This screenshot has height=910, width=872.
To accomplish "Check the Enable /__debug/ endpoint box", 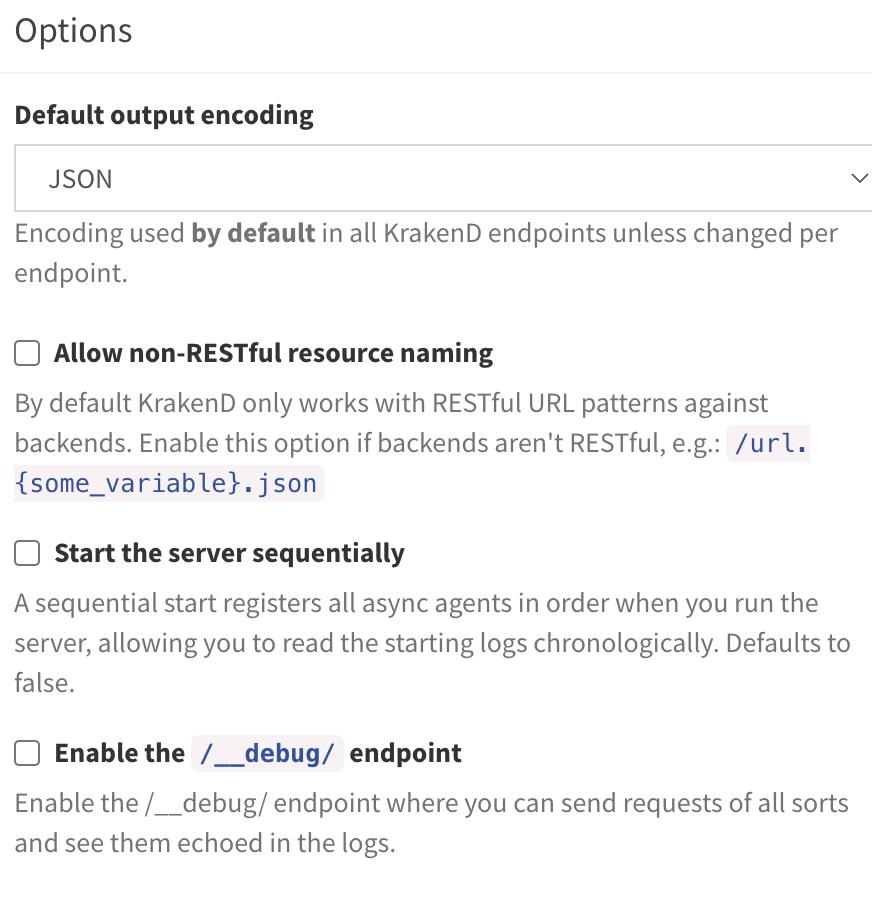I will tap(27, 753).
